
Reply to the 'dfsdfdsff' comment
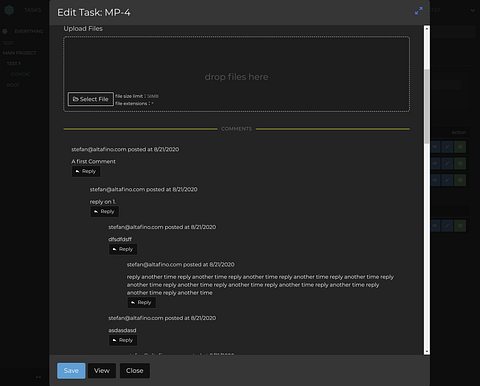click(x=123, y=249)
